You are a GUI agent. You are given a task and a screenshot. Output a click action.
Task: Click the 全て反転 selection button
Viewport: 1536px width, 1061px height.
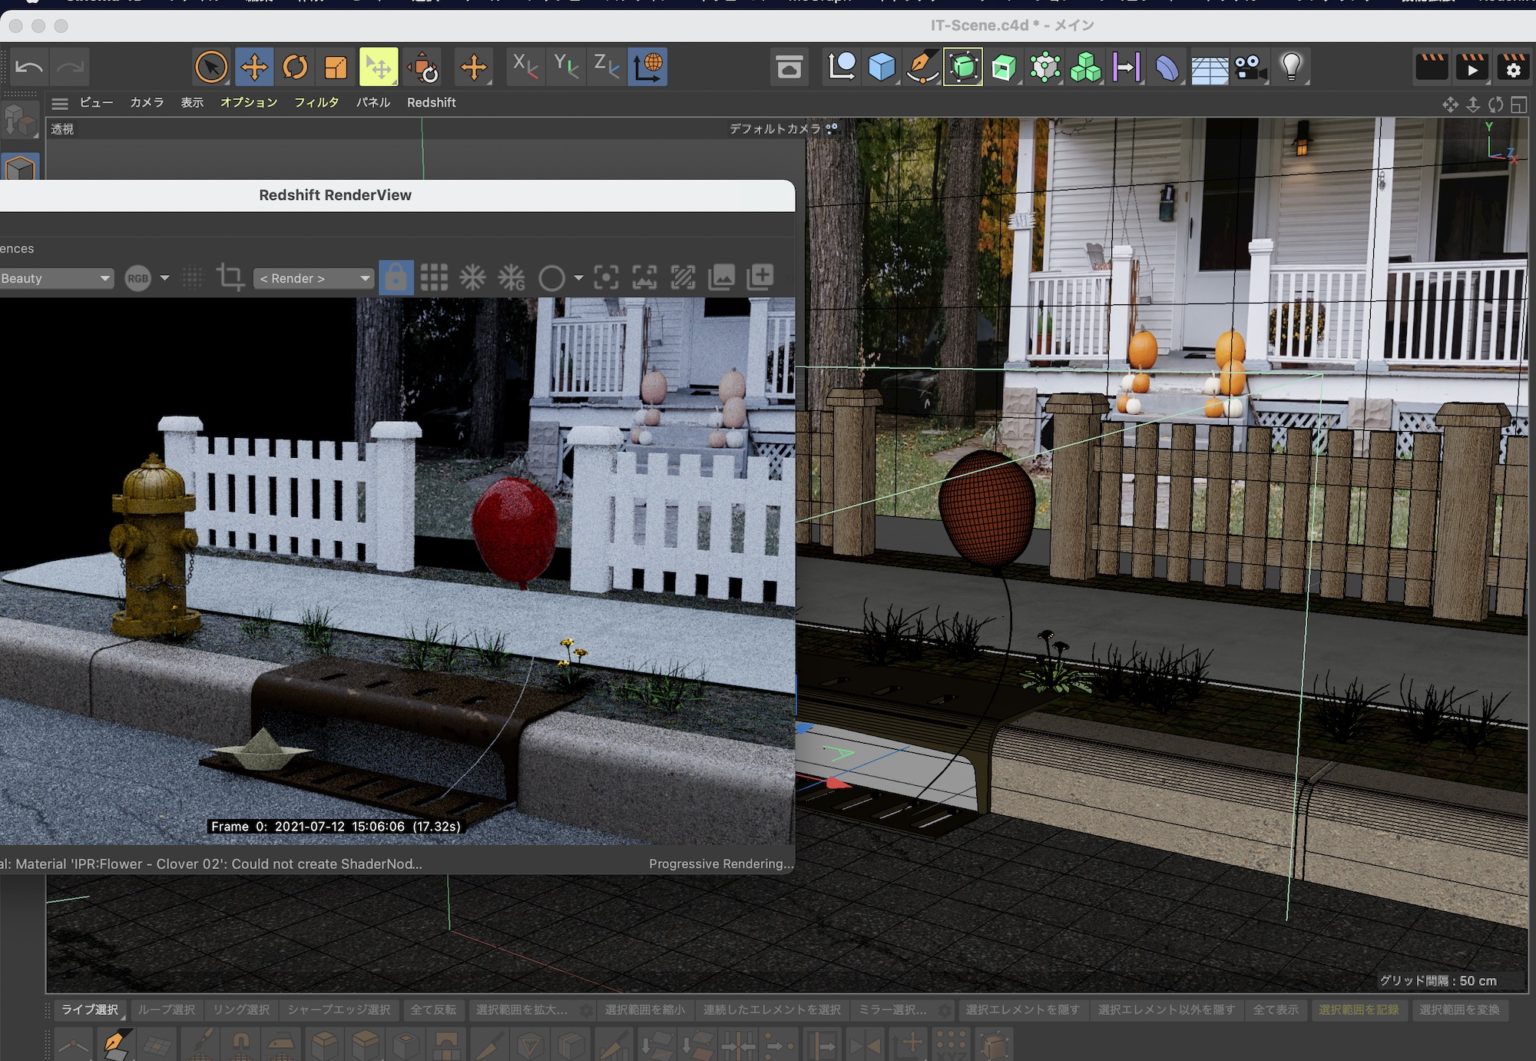point(434,1010)
